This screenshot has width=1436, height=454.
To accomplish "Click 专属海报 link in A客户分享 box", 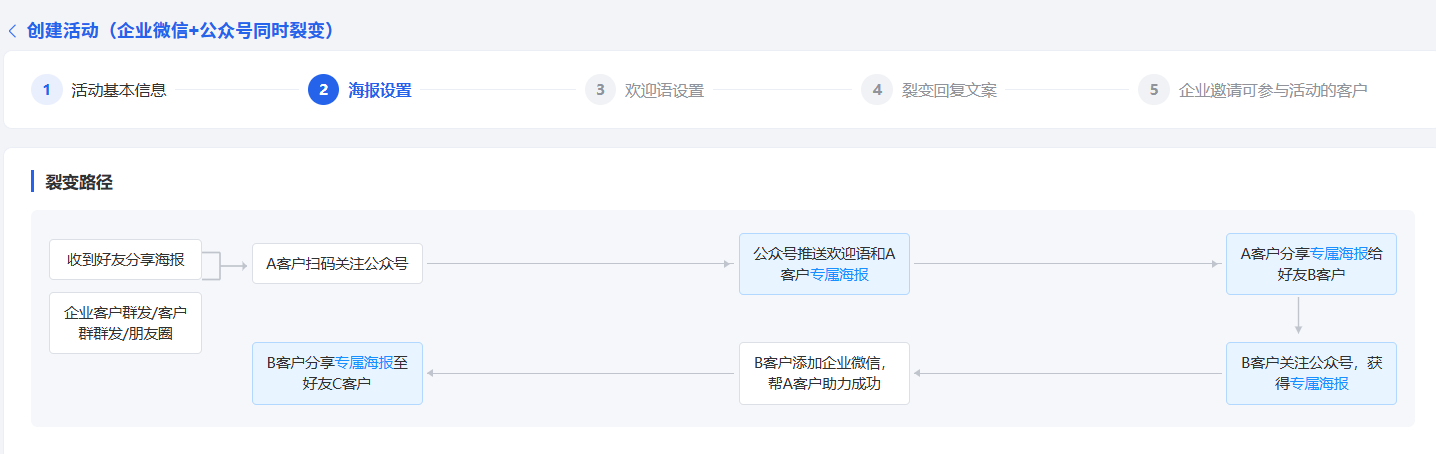I will pyautogui.click(x=1339, y=254).
